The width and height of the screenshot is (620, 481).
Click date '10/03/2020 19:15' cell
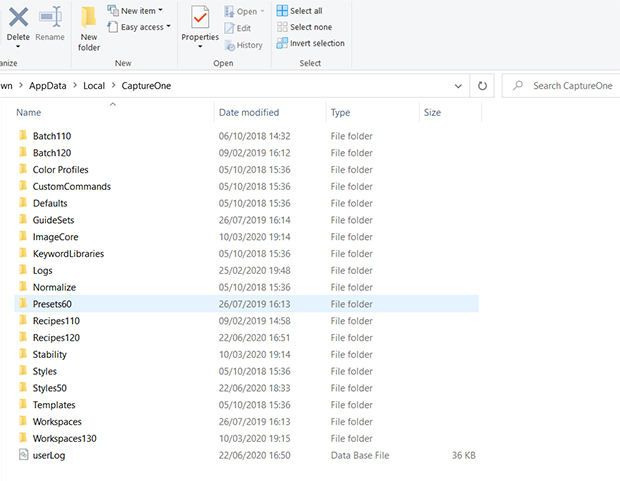(255, 439)
